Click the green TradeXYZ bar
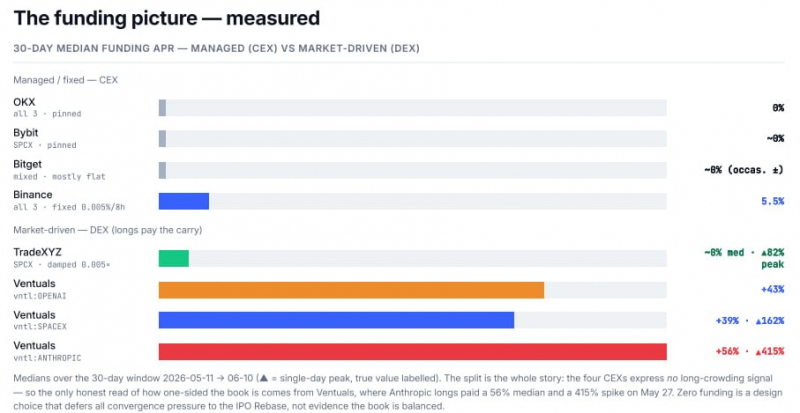This screenshot has width=800, height=413. coord(173,258)
